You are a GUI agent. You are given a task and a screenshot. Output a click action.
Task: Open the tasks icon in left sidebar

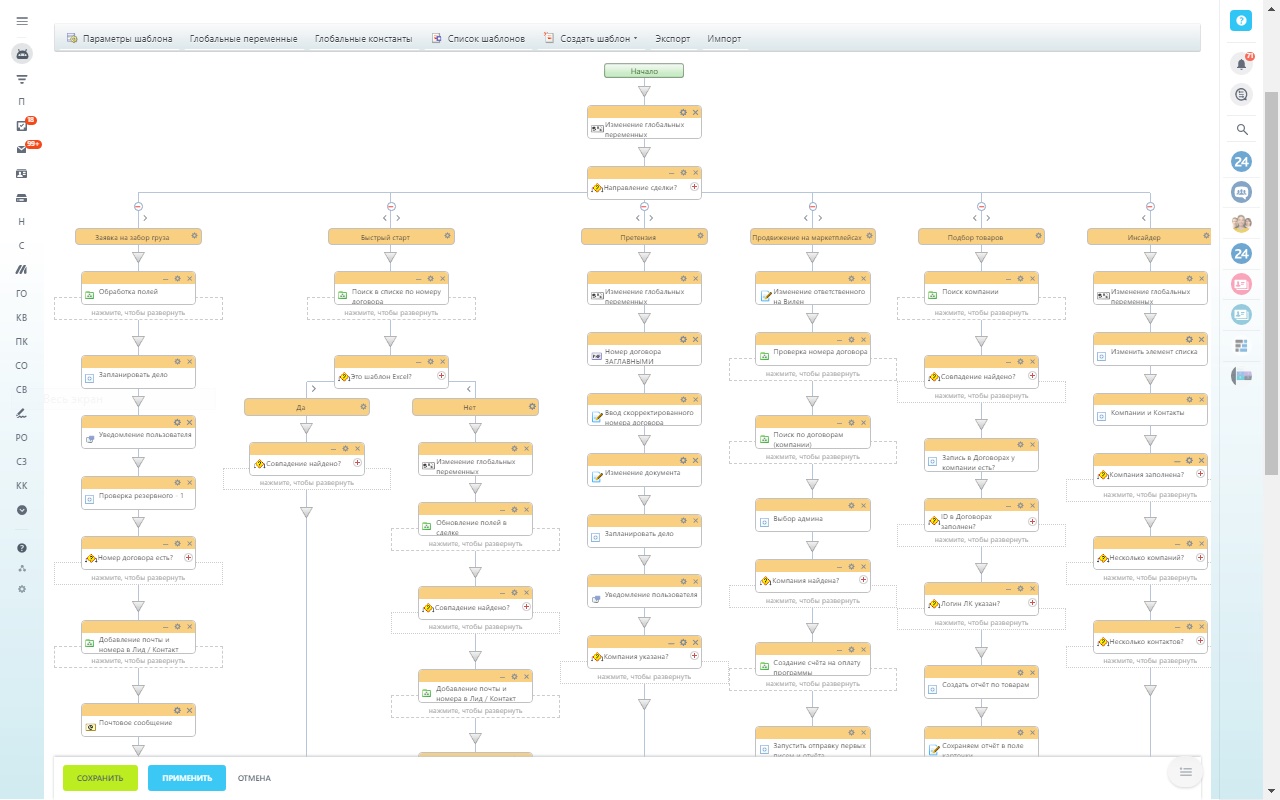coord(22,125)
